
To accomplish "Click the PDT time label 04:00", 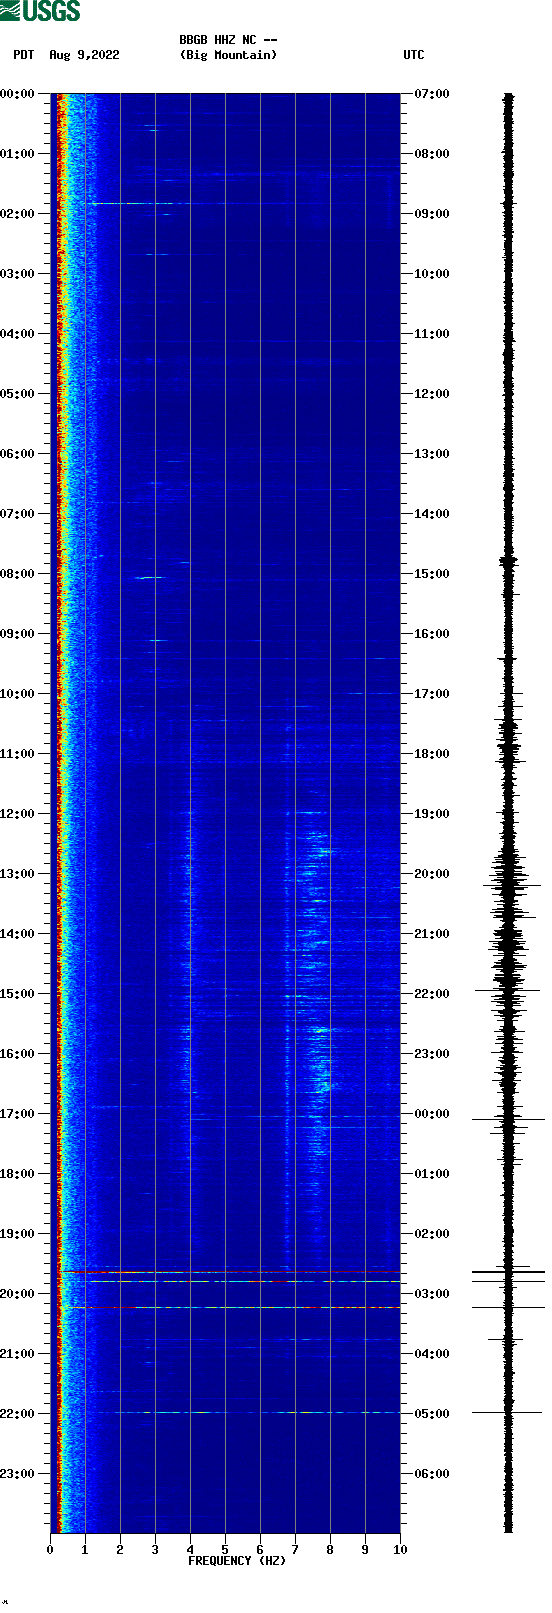I will point(18,334).
